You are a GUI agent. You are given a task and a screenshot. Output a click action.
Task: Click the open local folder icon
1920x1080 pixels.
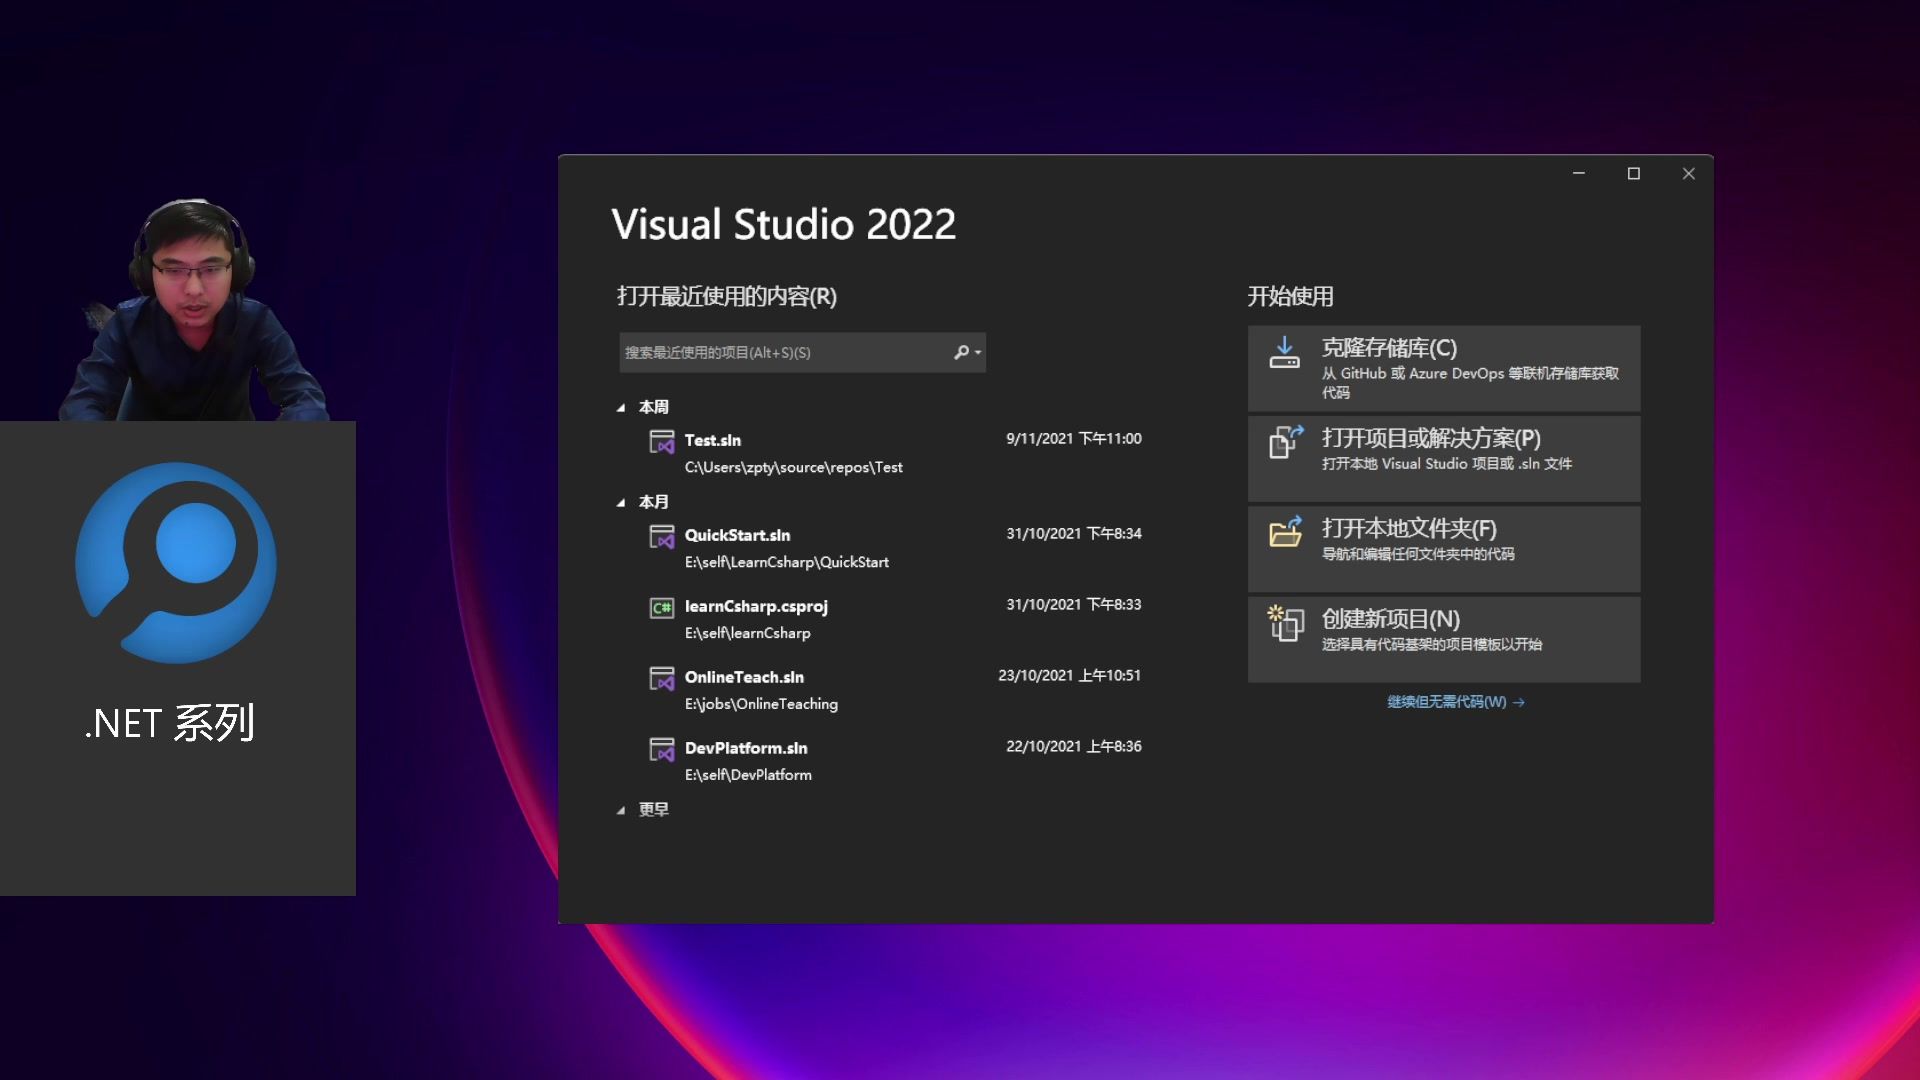point(1286,531)
